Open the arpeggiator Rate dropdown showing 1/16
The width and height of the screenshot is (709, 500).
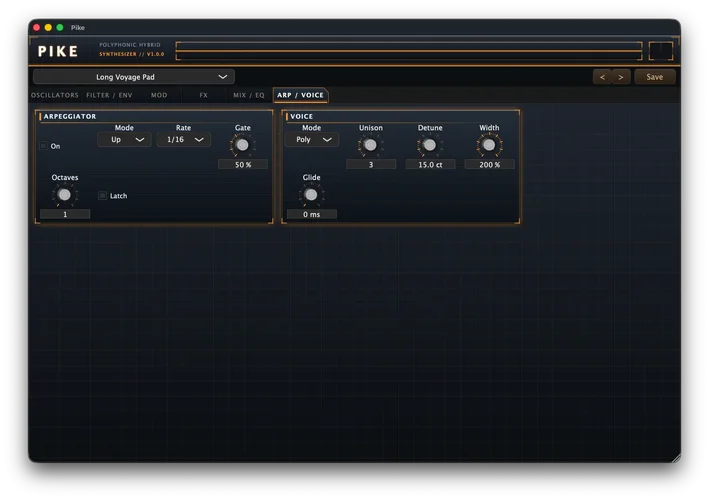coord(184,140)
